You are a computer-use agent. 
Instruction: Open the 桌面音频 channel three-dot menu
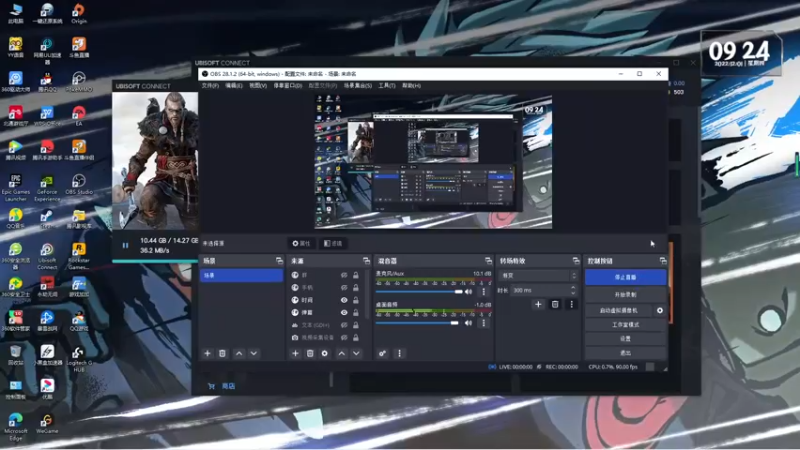click(484, 323)
